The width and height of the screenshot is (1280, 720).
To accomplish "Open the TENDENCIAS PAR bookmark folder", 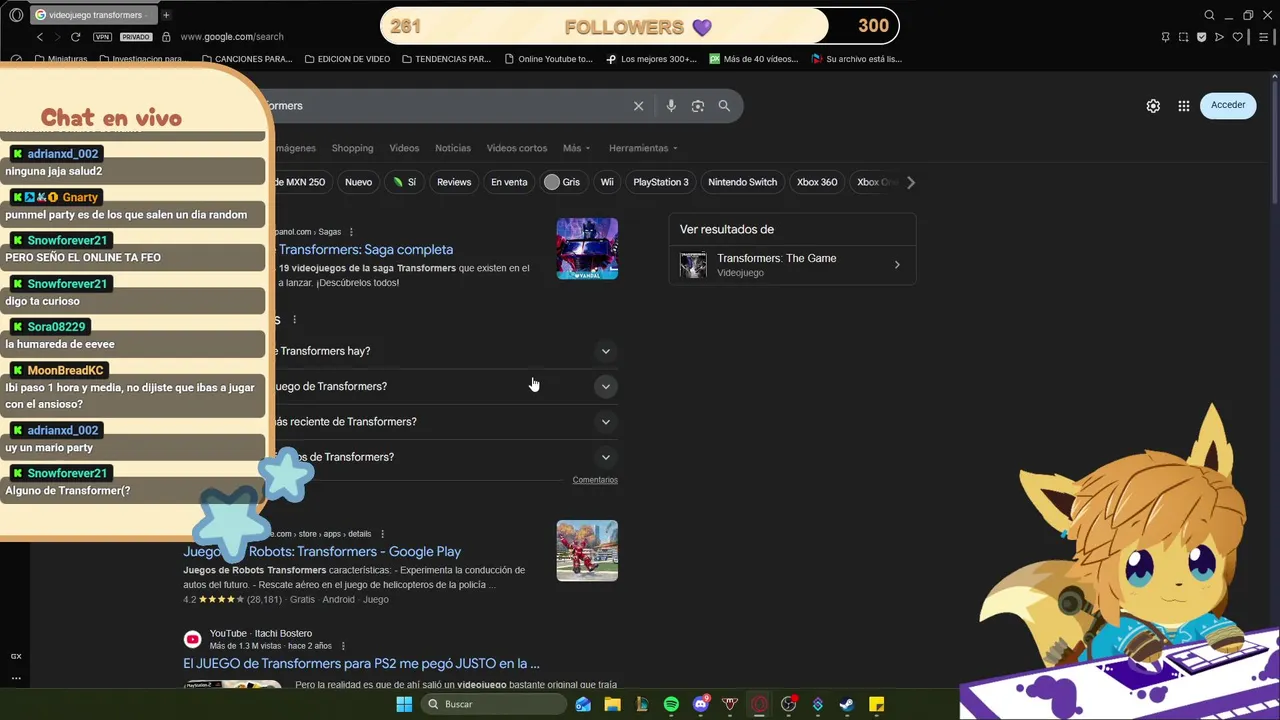I will [446, 59].
